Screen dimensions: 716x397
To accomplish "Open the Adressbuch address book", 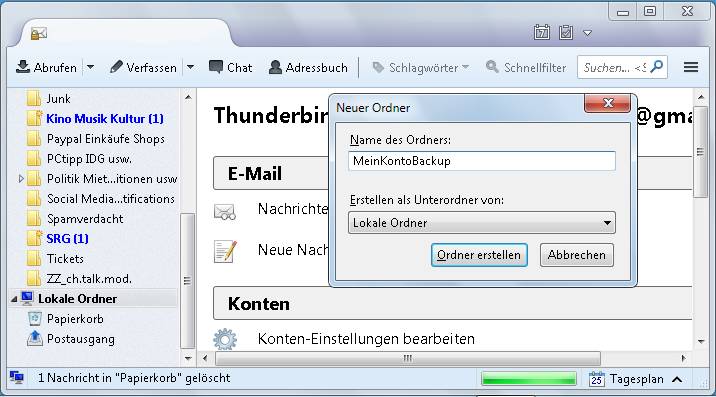I will [x=308, y=67].
